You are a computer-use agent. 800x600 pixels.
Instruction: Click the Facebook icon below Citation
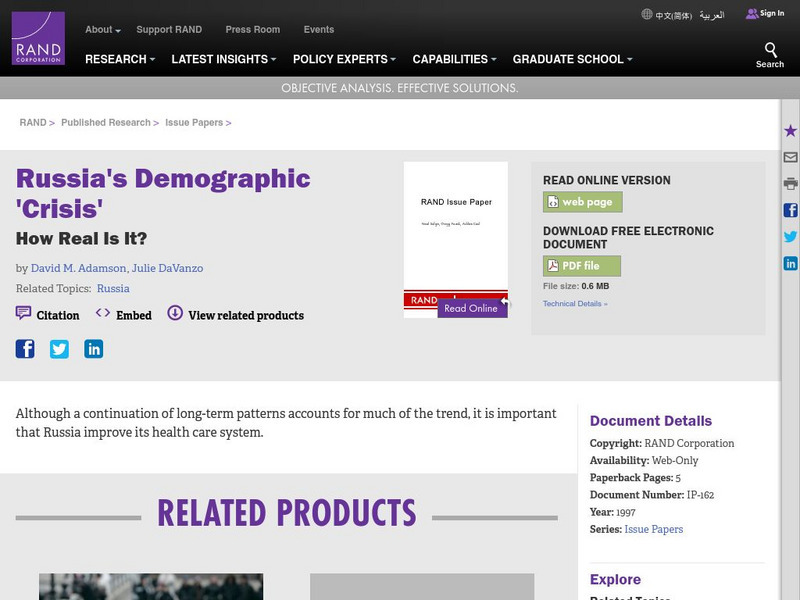point(25,349)
